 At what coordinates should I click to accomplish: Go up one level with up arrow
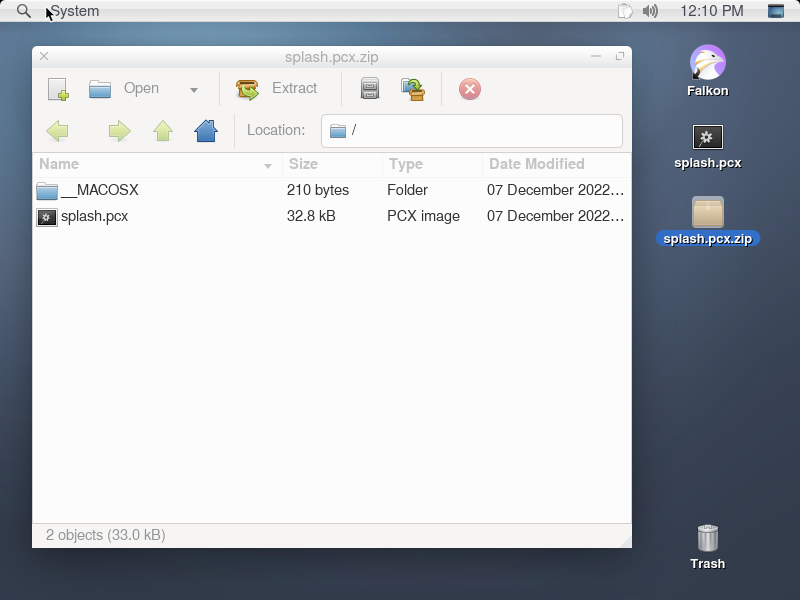(163, 131)
